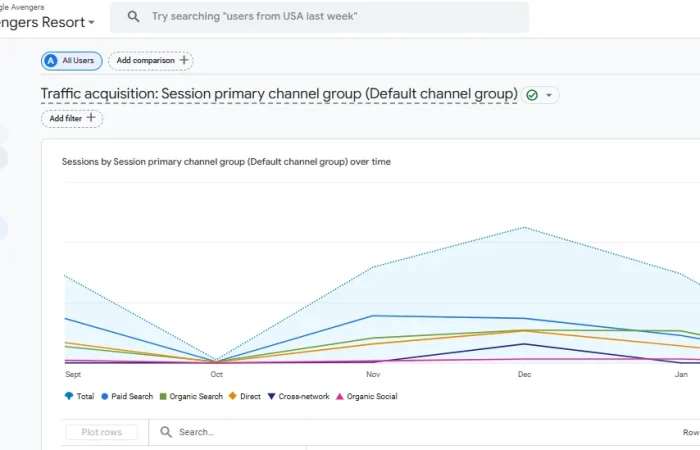Expand the dropdown arrow next to report status

tap(549, 95)
